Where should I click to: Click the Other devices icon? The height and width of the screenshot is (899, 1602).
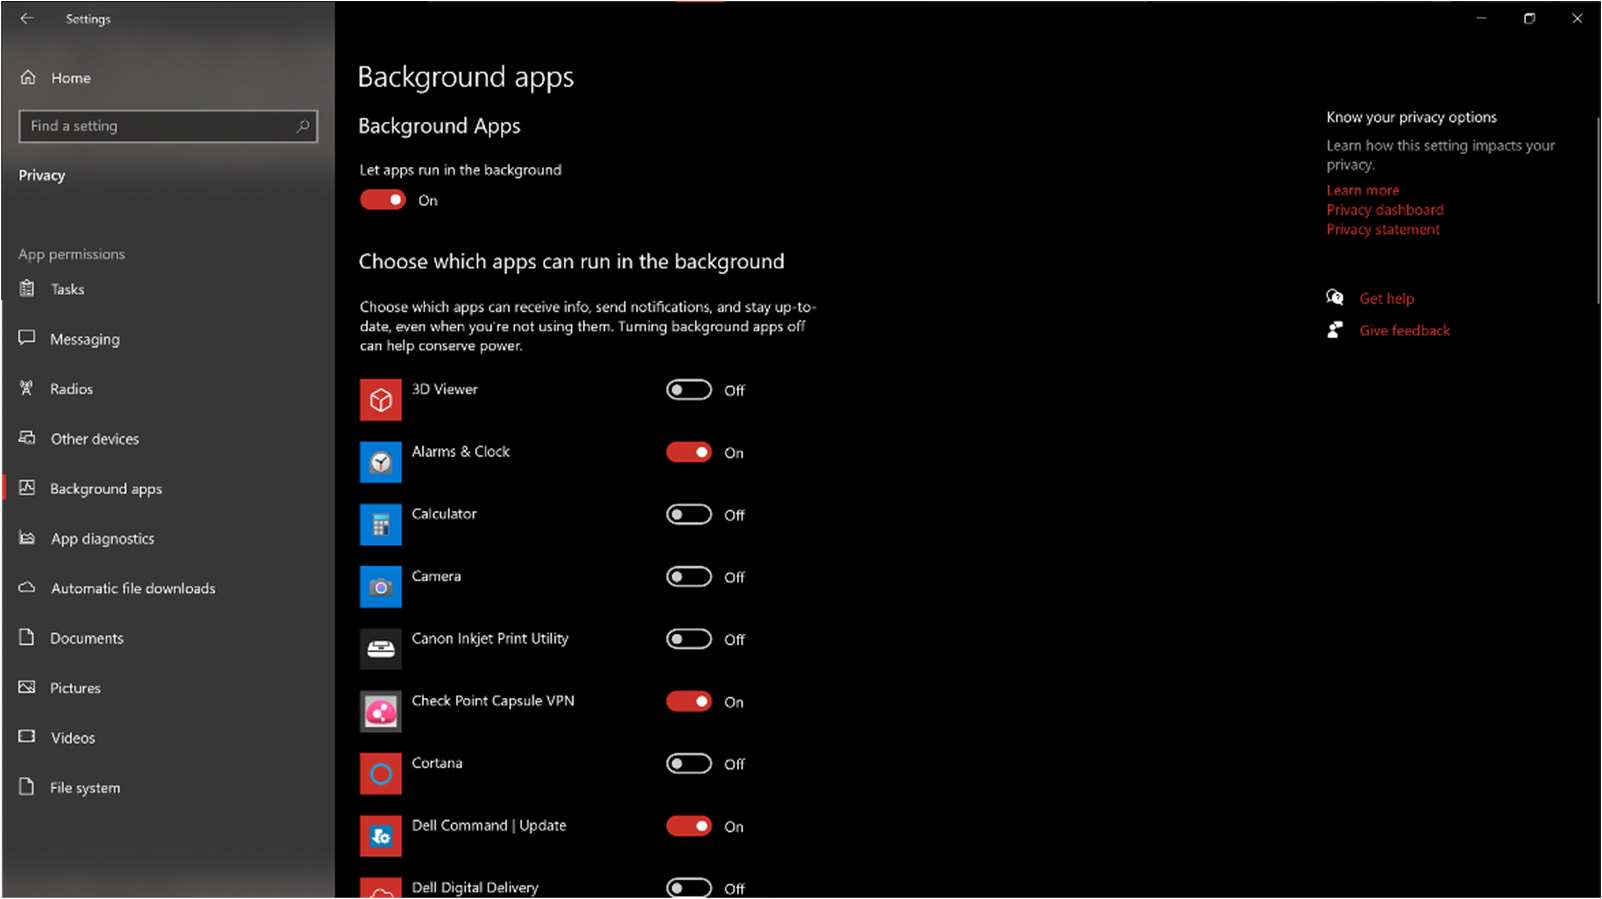click(27, 437)
